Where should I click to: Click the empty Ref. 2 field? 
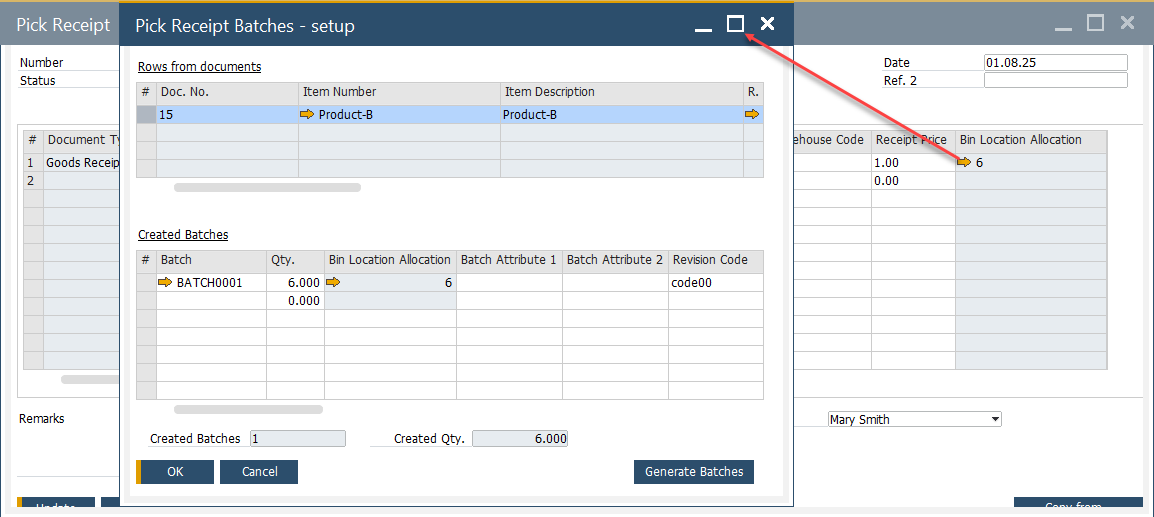point(1055,81)
